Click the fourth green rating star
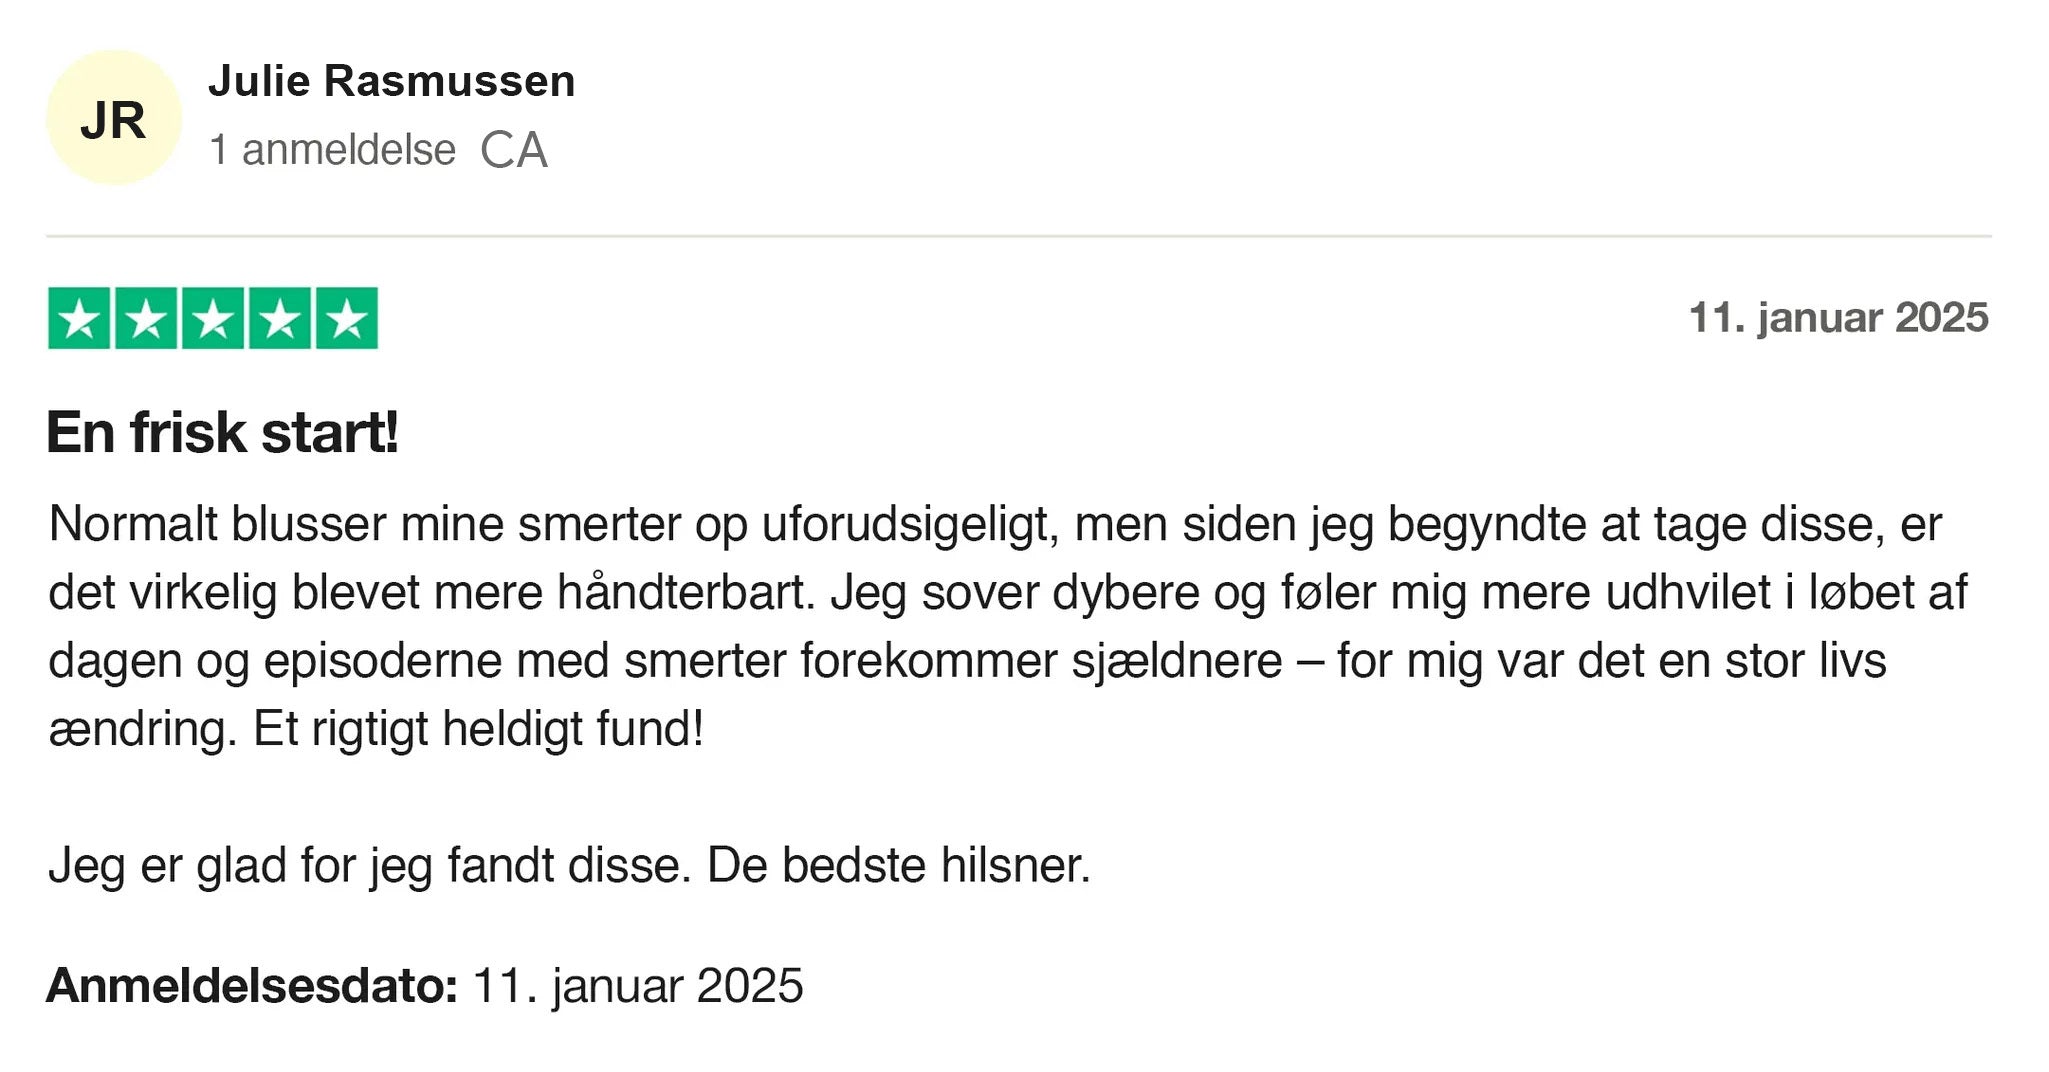Screen dimensions: 2049x1072 tap(280, 318)
